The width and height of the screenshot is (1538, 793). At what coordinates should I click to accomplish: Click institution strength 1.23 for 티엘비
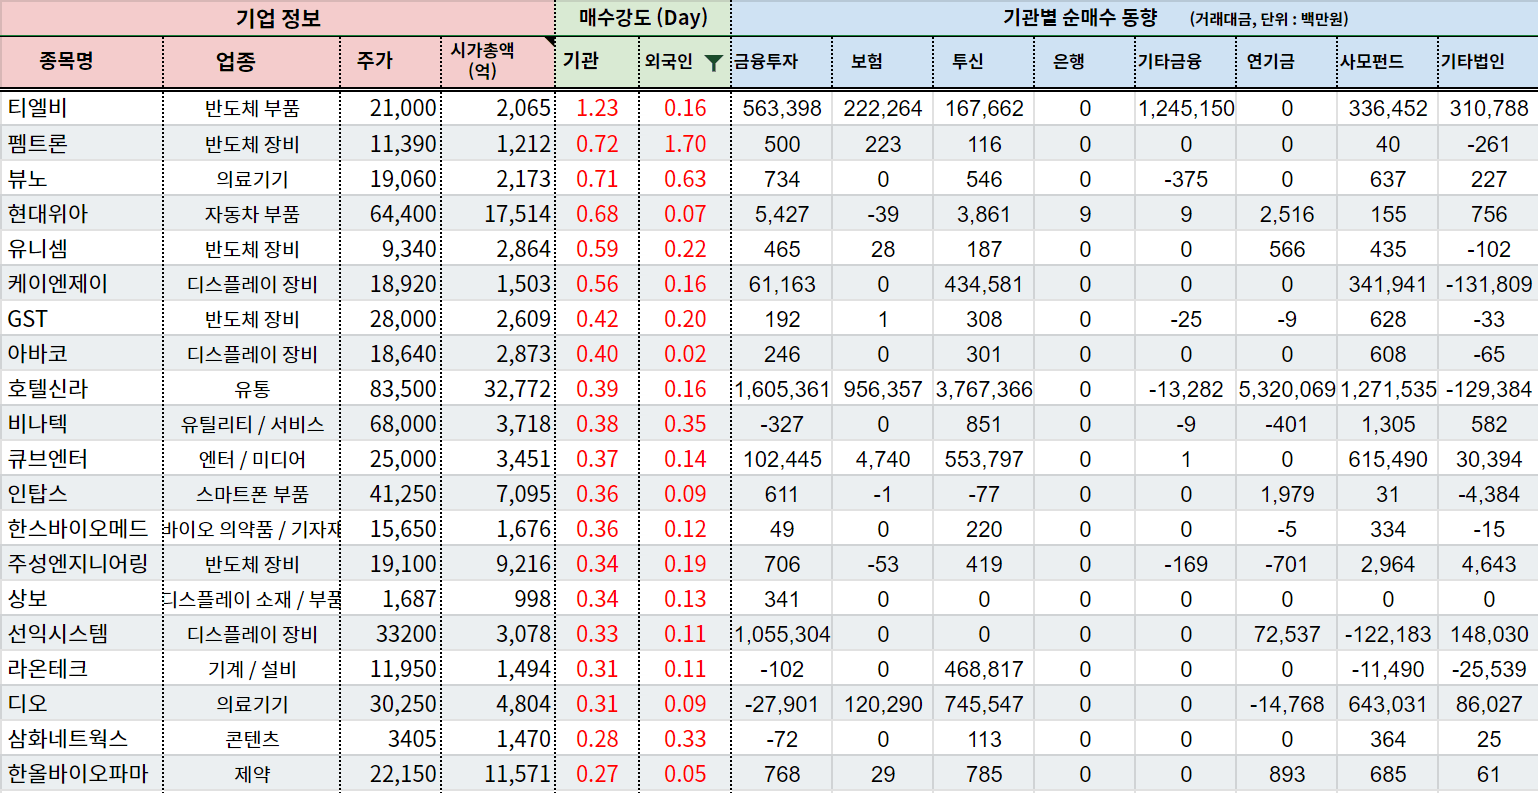click(597, 109)
